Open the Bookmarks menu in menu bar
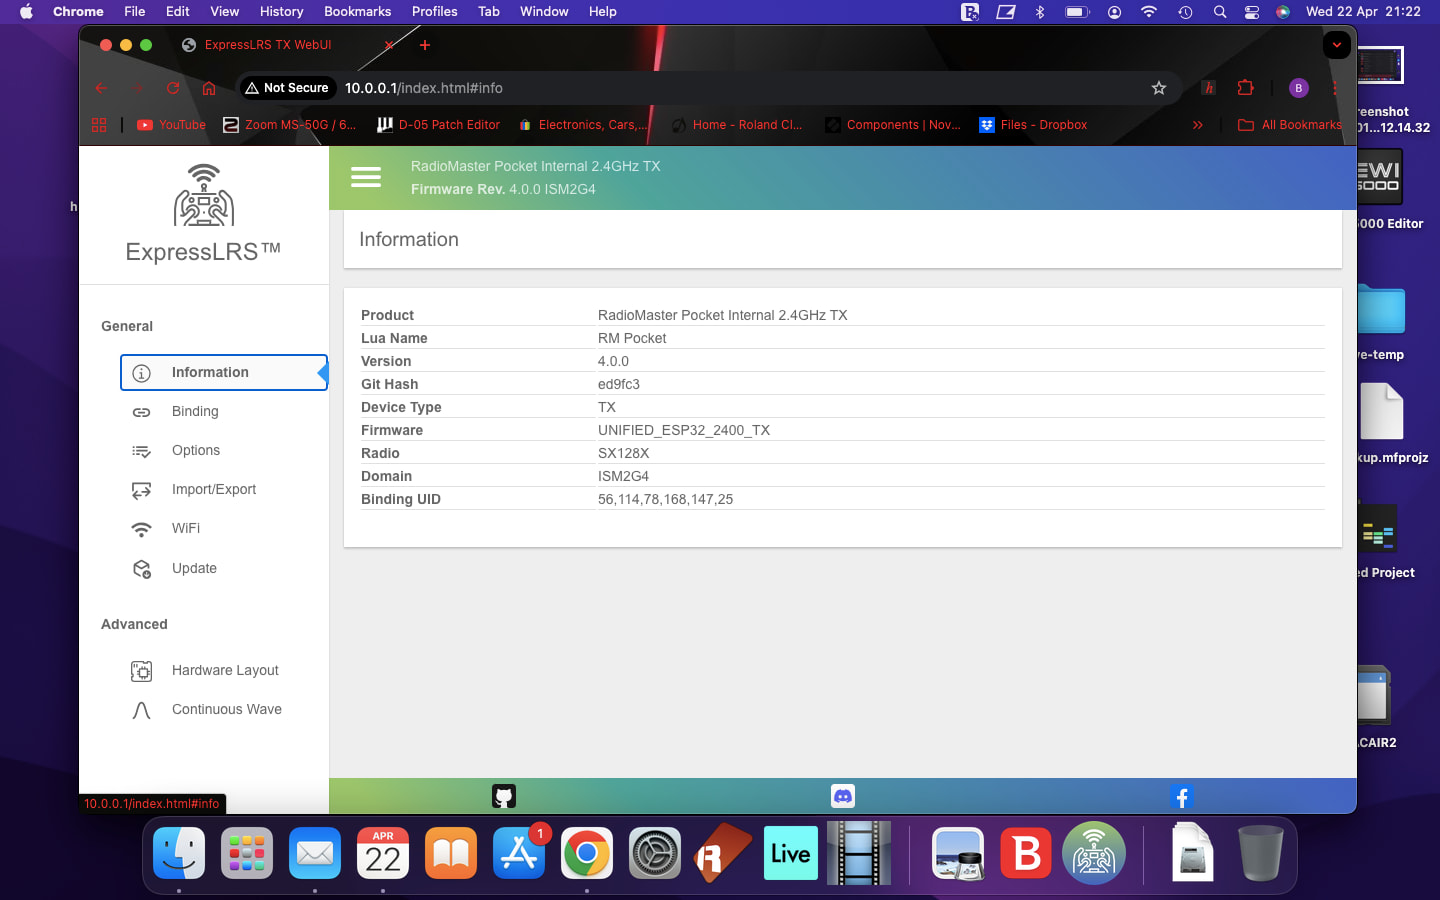 (357, 11)
